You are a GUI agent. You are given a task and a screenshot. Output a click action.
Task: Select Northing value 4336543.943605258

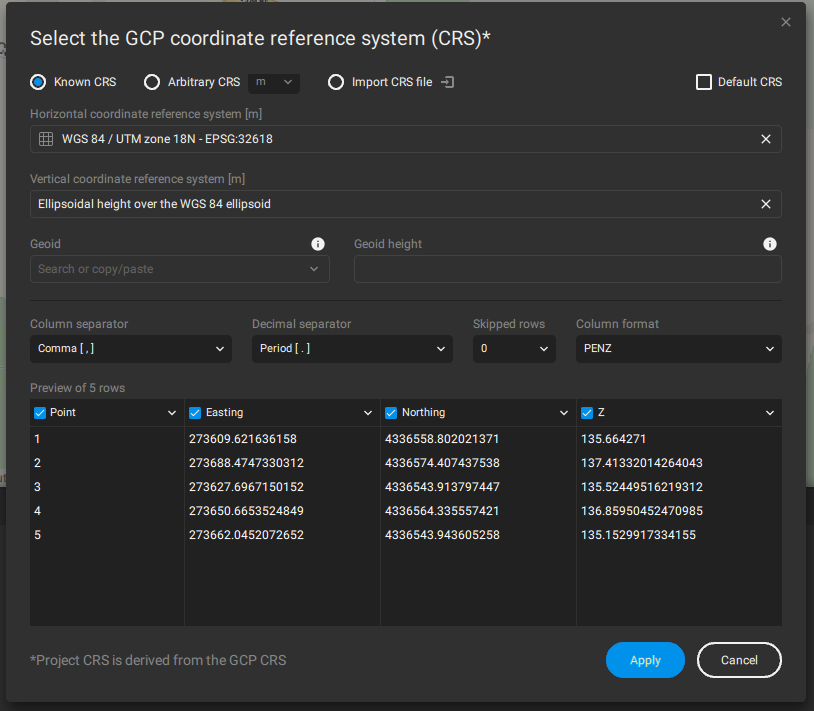point(442,535)
